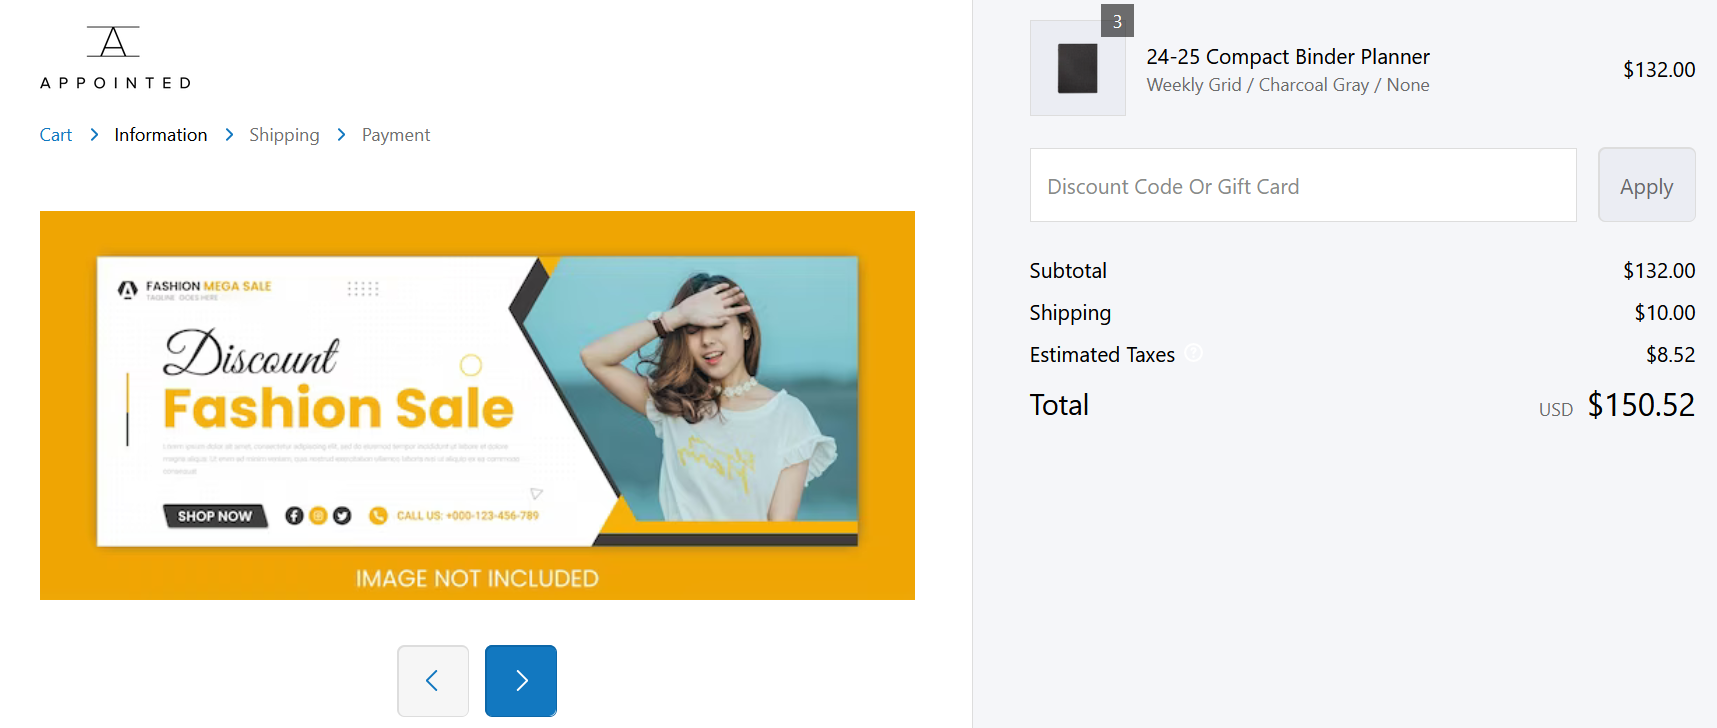
Task: Open the Information step
Action: click(x=161, y=135)
